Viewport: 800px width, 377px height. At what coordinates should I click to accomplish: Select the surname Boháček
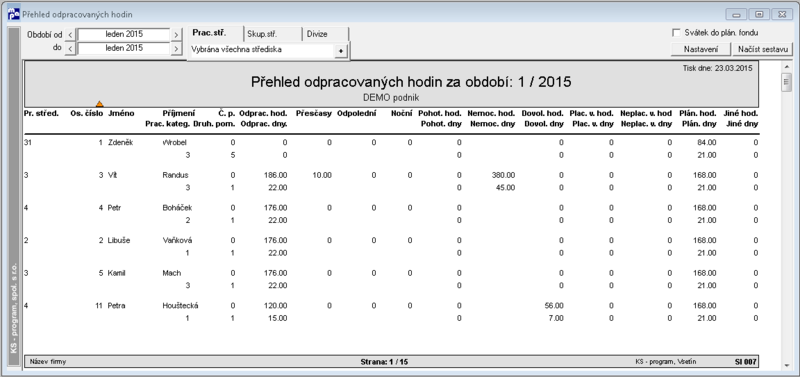coord(177,208)
